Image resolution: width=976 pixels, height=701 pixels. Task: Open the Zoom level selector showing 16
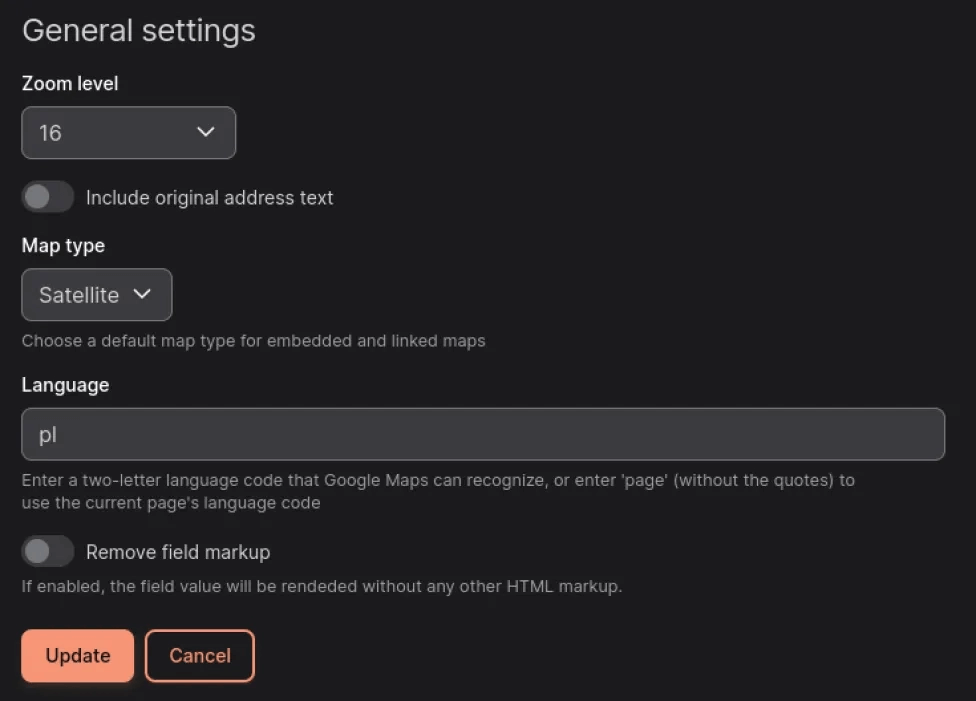[x=128, y=132]
